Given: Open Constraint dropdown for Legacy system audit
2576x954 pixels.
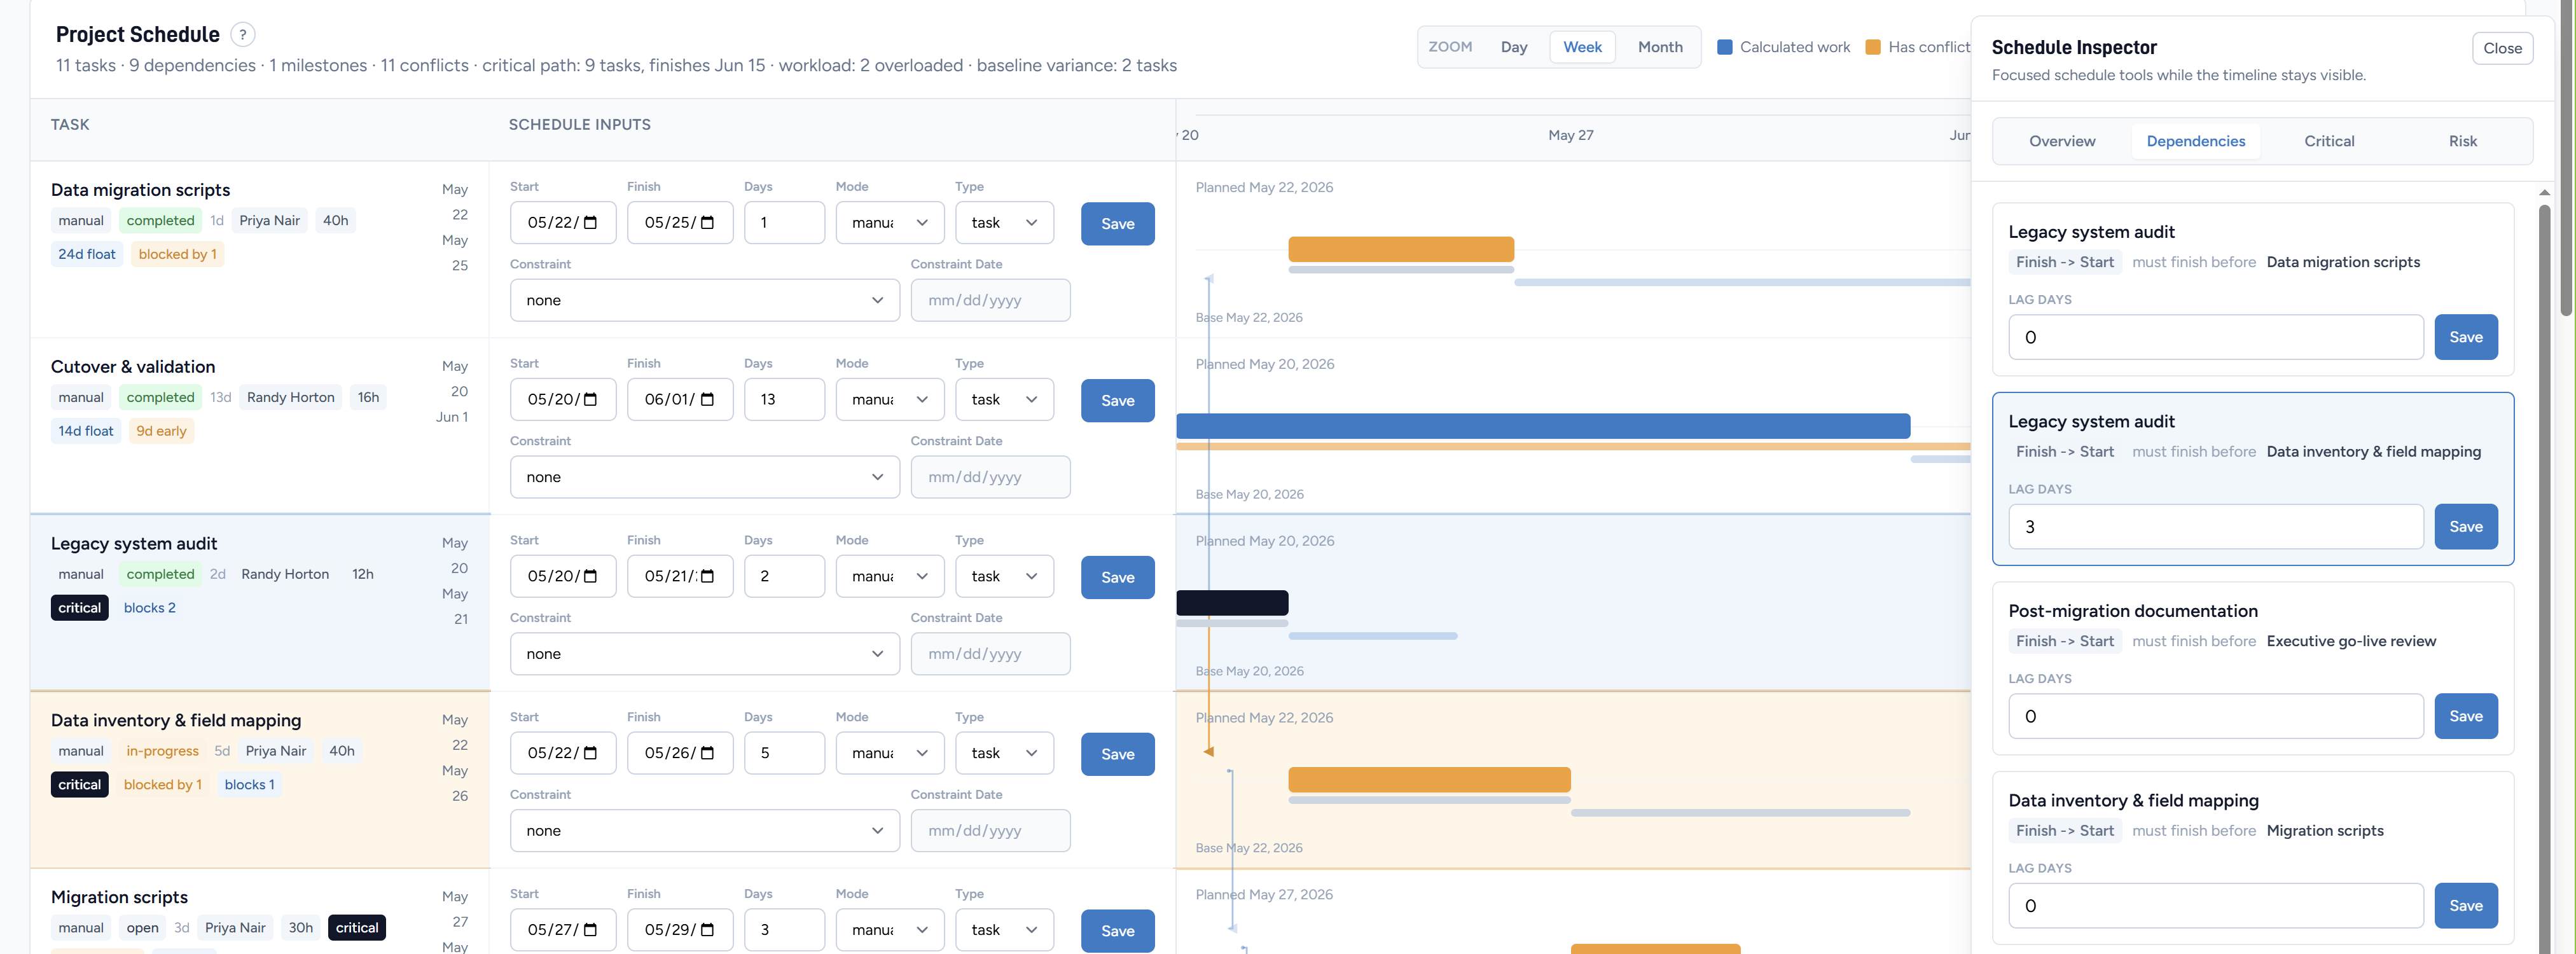Looking at the screenshot, I should [x=704, y=654].
